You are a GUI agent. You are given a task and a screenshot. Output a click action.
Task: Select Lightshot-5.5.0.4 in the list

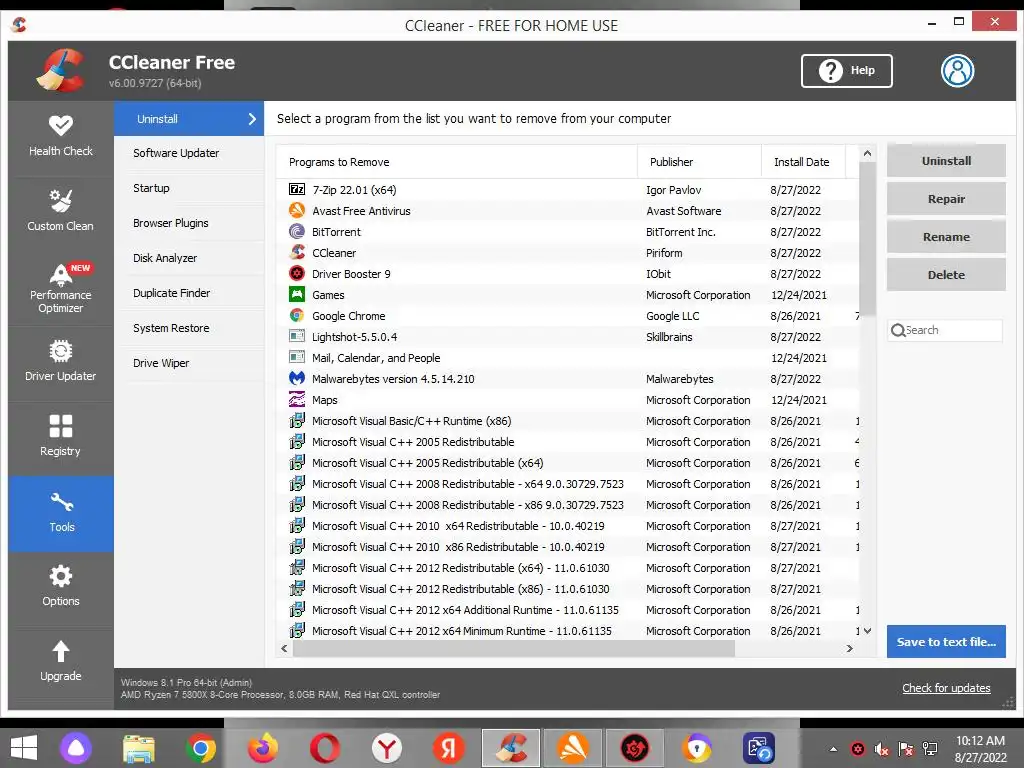(567, 337)
